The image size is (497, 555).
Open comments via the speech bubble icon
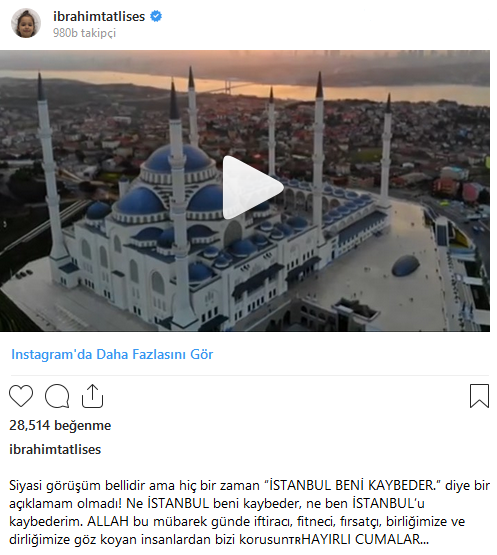tap(57, 396)
